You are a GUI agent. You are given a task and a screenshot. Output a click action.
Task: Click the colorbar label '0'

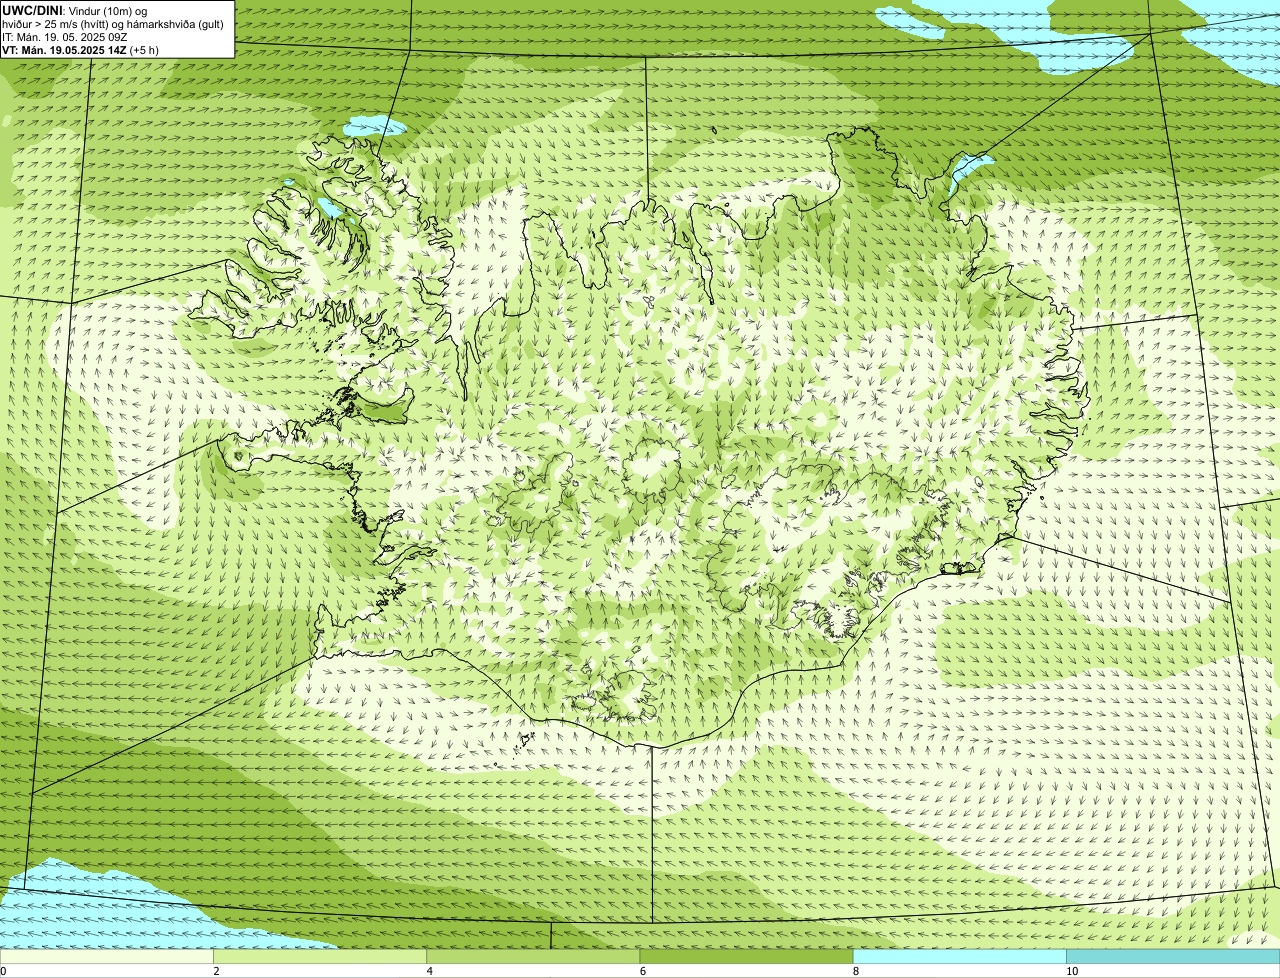3,971
